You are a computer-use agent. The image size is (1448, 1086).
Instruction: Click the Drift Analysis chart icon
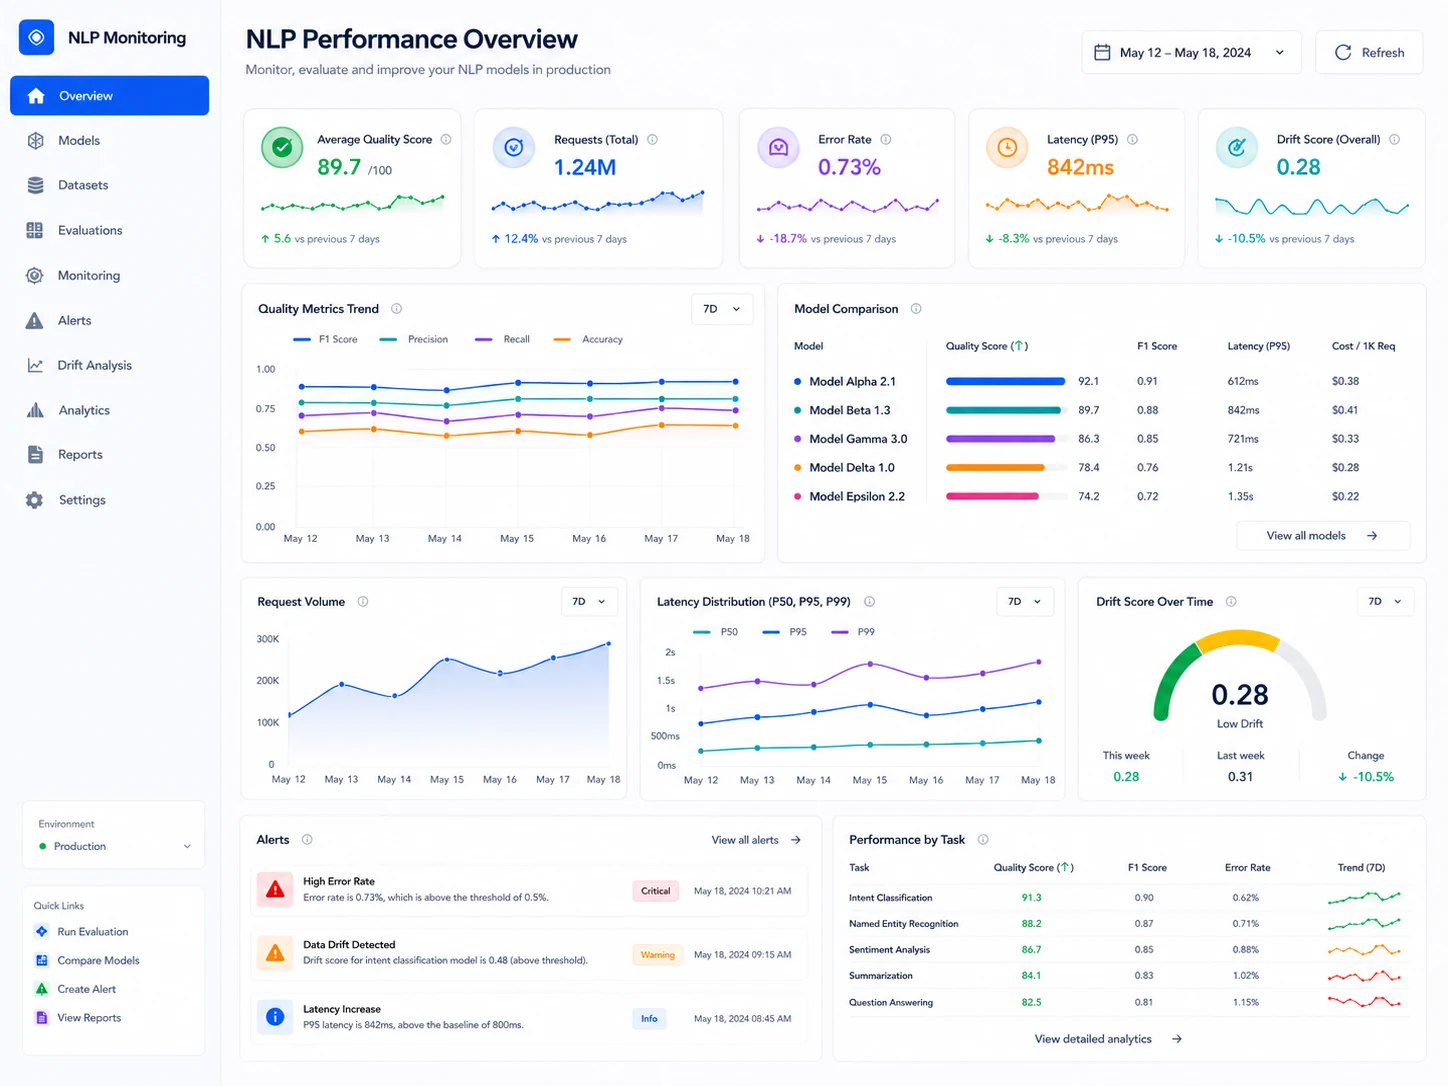pyautogui.click(x=35, y=365)
